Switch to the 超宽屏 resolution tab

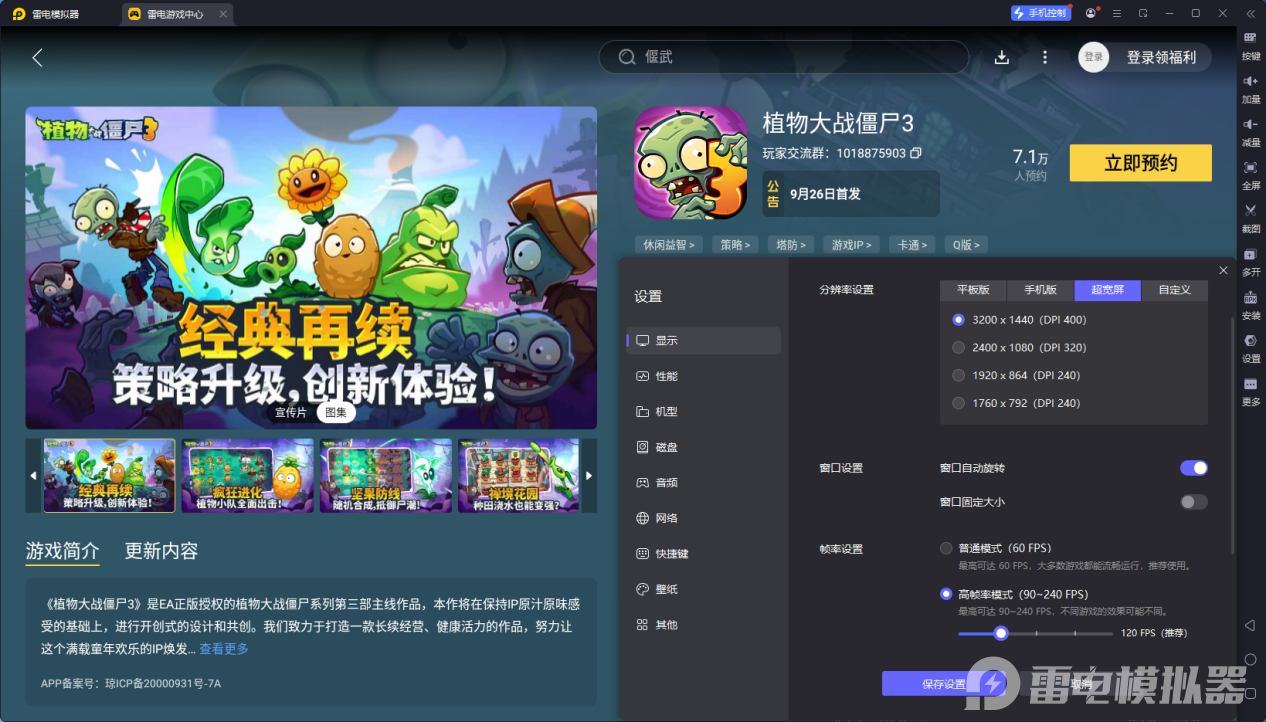(1108, 290)
